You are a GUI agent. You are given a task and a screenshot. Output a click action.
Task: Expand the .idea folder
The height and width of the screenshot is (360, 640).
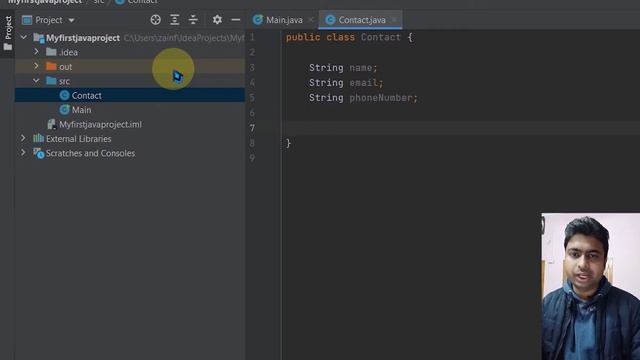point(36,52)
